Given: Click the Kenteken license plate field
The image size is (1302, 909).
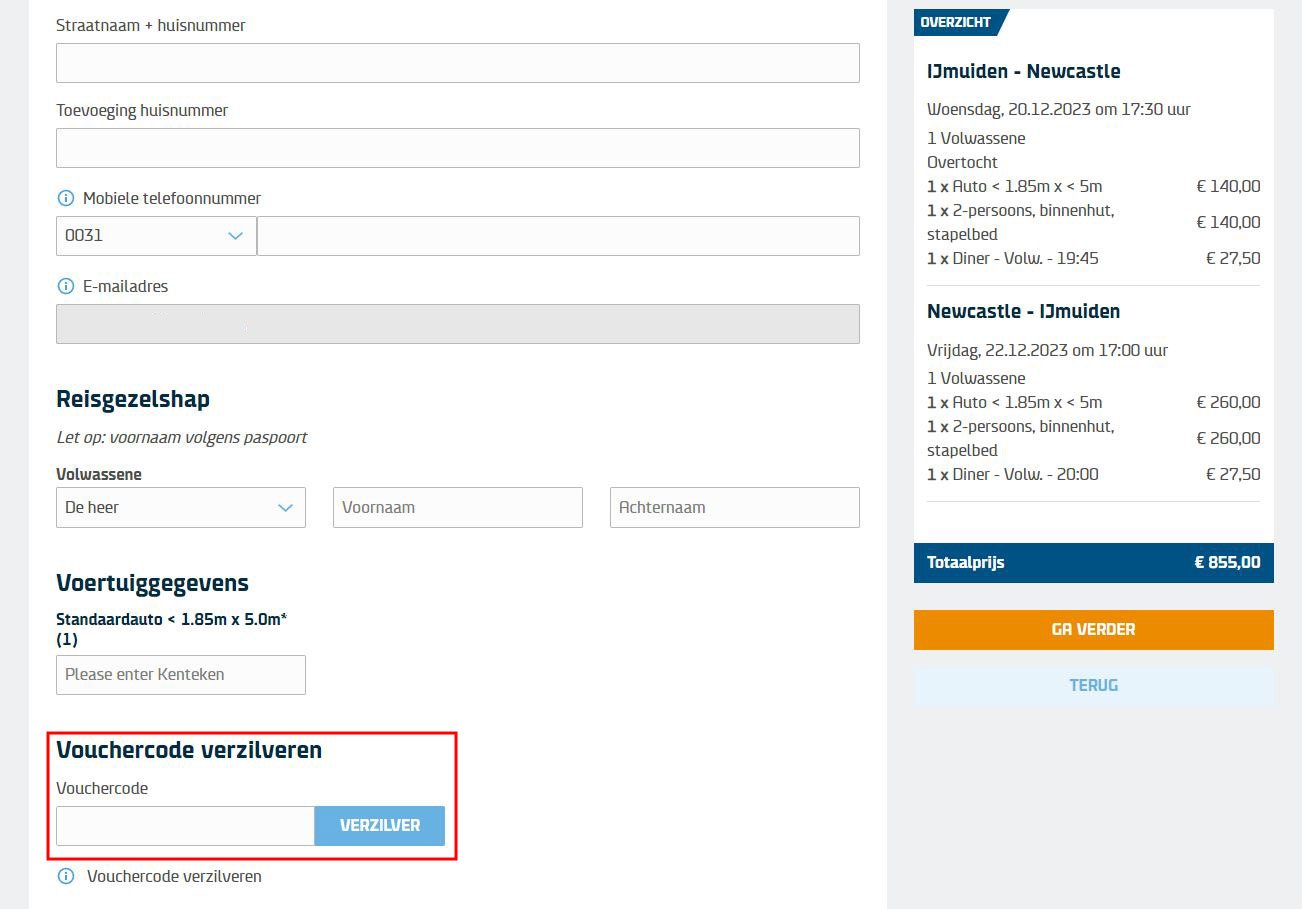Looking at the screenshot, I should click(x=180, y=675).
